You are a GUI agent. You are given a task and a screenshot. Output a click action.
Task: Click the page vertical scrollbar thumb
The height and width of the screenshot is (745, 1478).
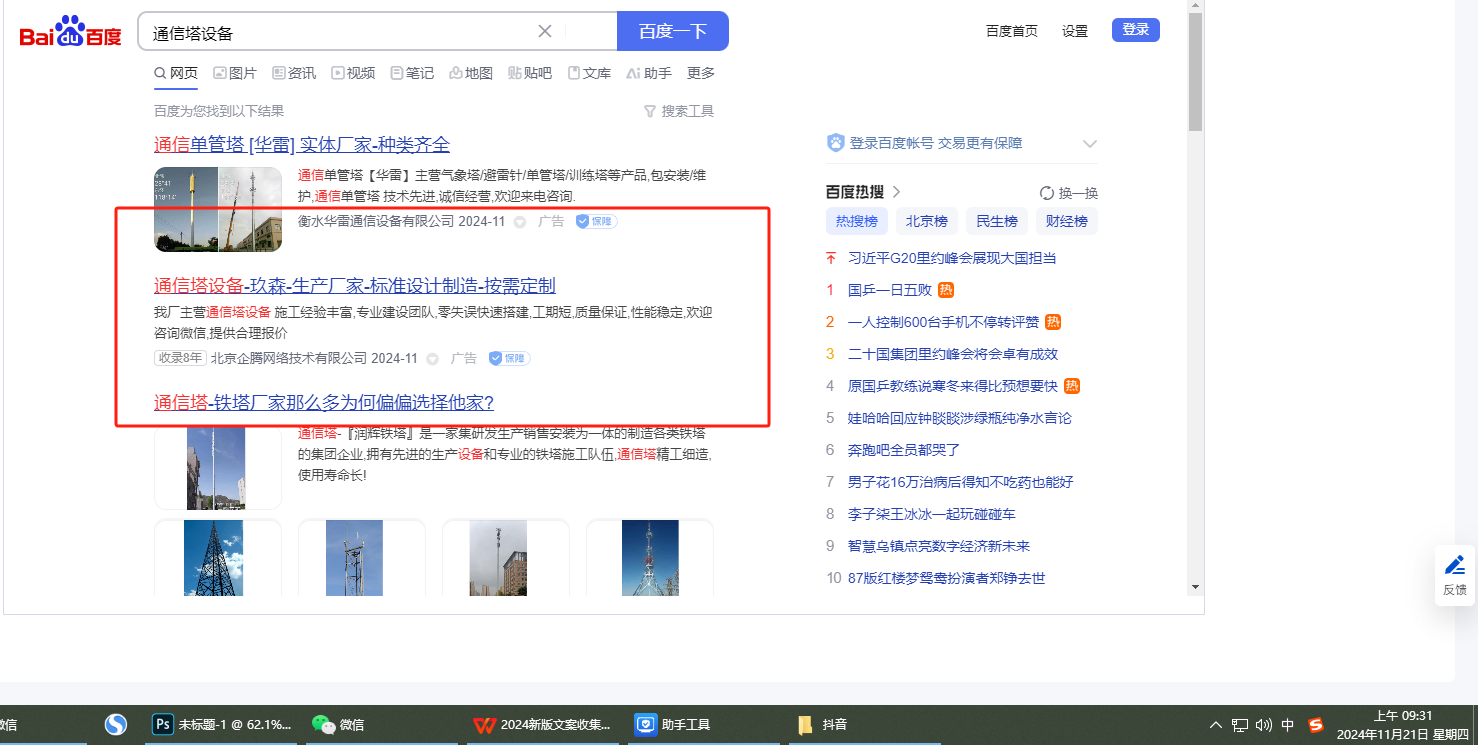click(1195, 72)
